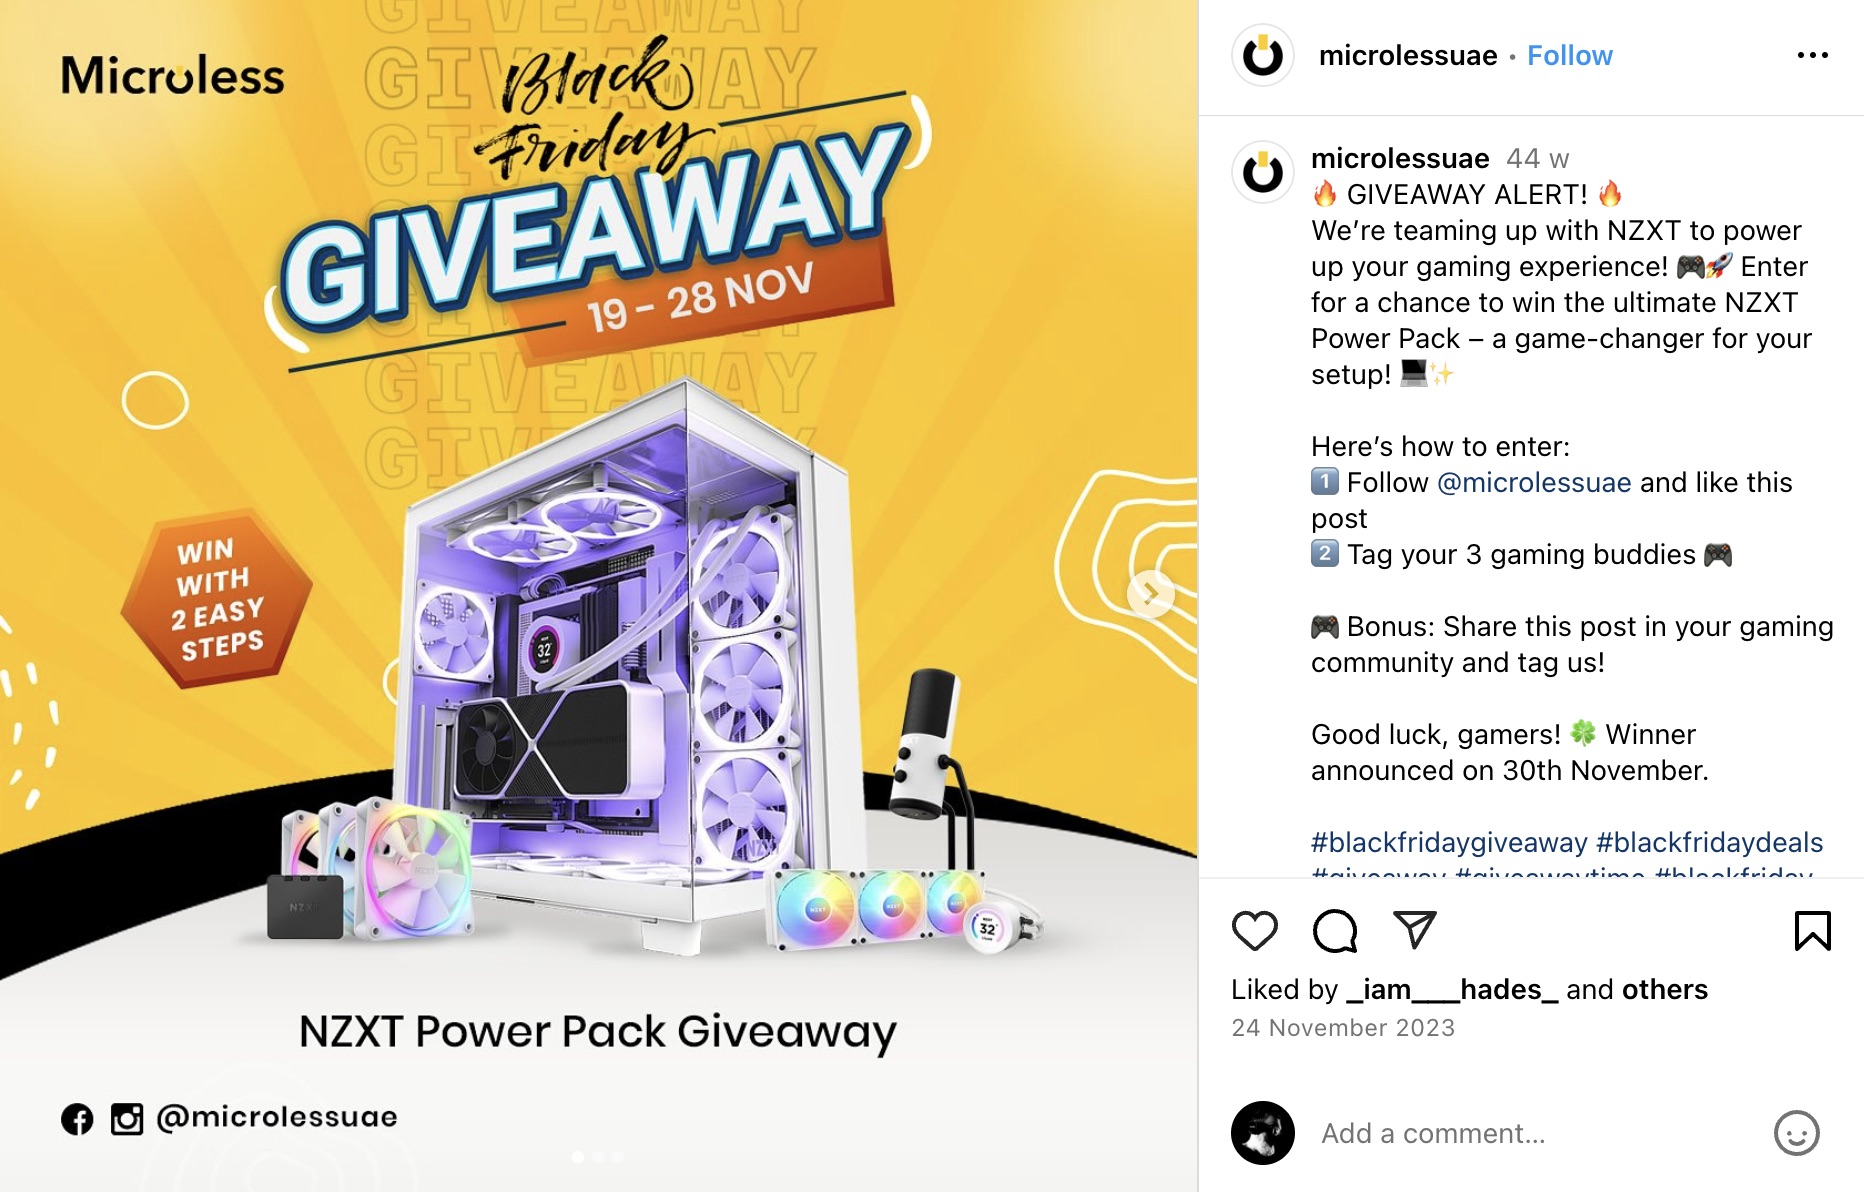Share post via paper plane icon
This screenshot has height=1192, width=1864.
pyautogui.click(x=1414, y=930)
